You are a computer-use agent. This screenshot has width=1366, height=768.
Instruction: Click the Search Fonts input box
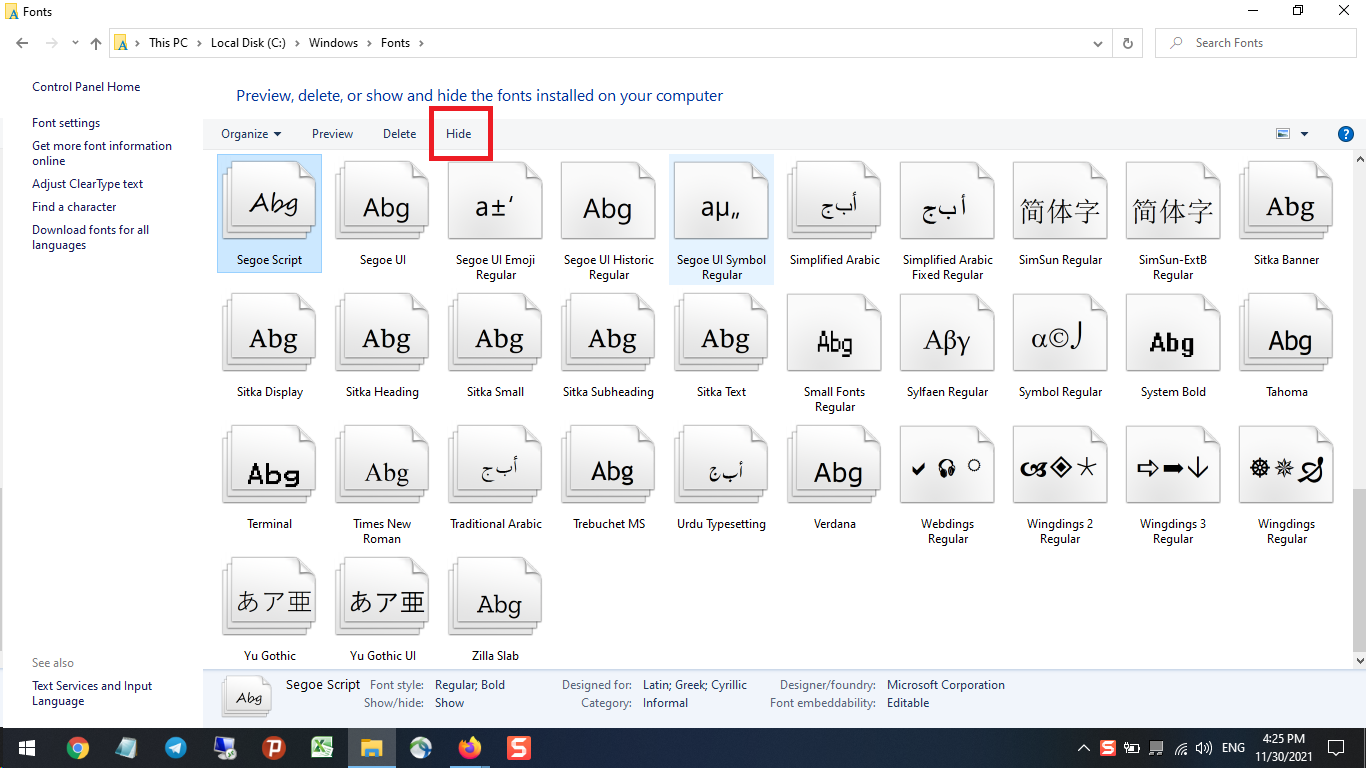click(x=1256, y=43)
